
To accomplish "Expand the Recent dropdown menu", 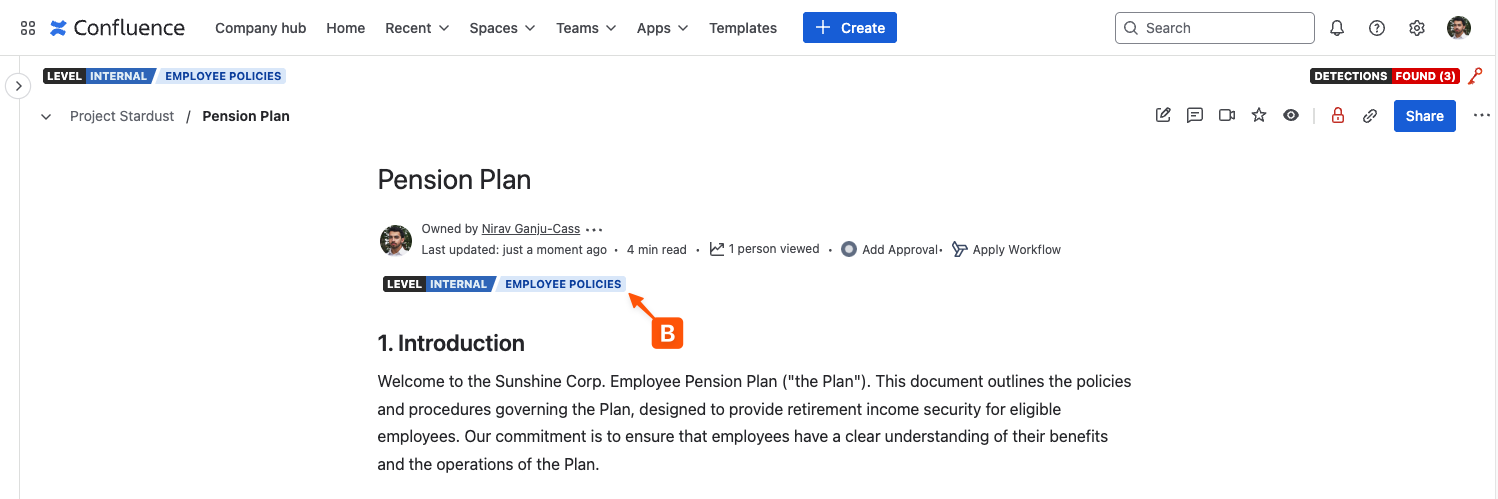I will click(x=417, y=28).
